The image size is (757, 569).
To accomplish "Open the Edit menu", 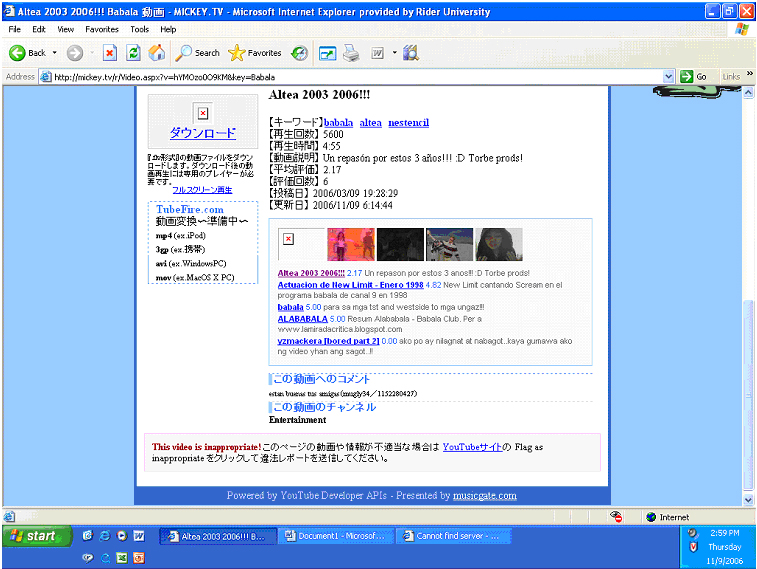I will (x=39, y=29).
